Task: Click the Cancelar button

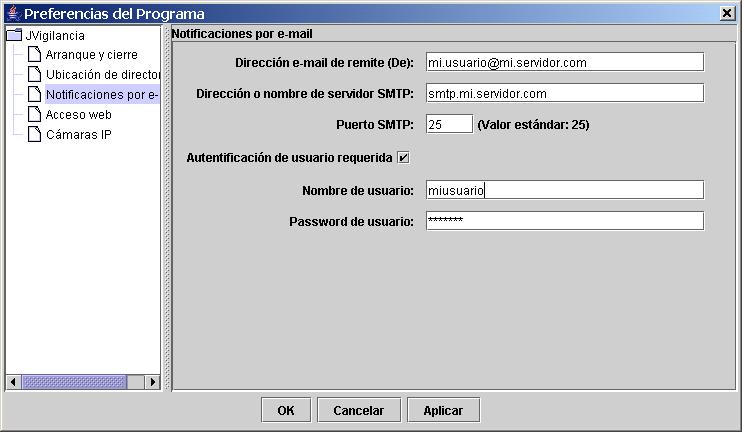Action: 359,410
